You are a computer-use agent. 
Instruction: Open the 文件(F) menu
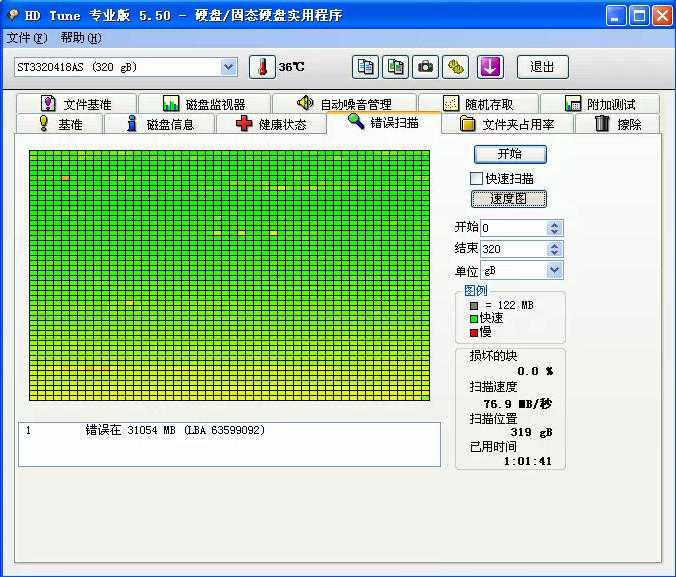pyautogui.click(x=27, y=38)
